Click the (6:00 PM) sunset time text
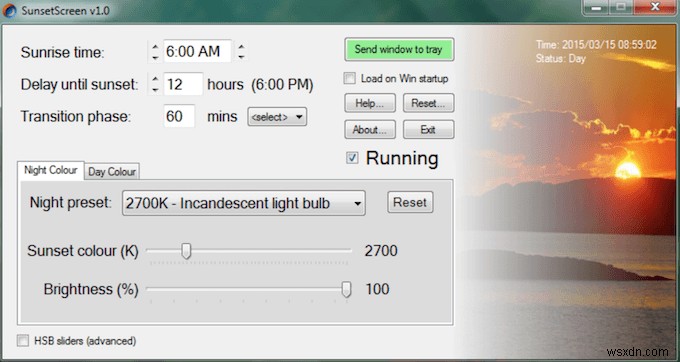Viewport: 680px width, 362px height. [282, 85]
